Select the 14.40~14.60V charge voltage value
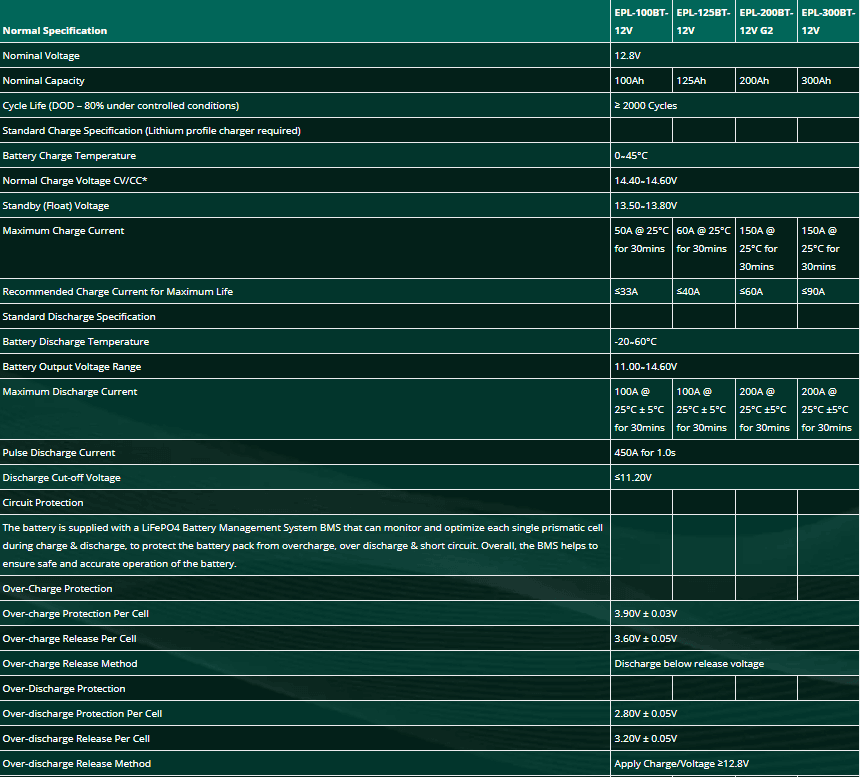The width and height of the screenshot is (860, 777). pyautogui.click(x=646, y=181)
